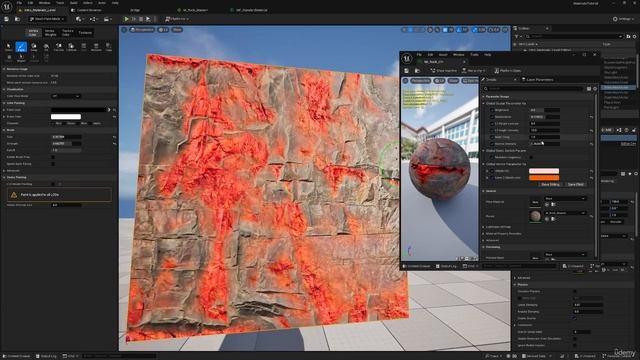Viewport: 640px width, 360px height.
Task: Click the browse content icon beside save
Action: click(17, 19)
